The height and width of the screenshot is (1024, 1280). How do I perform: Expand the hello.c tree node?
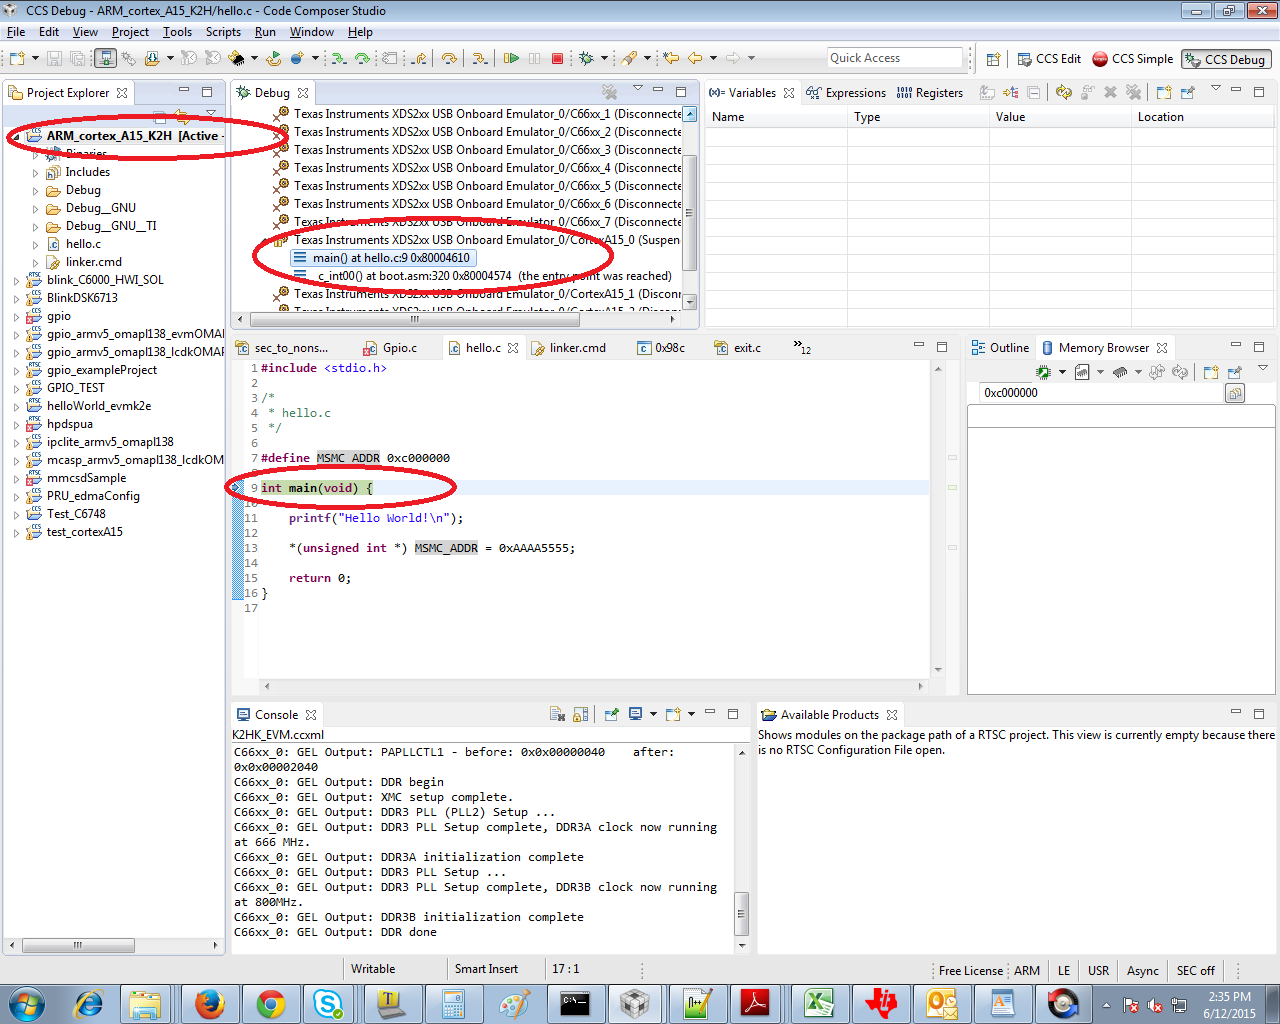click(x=36, y=244)
